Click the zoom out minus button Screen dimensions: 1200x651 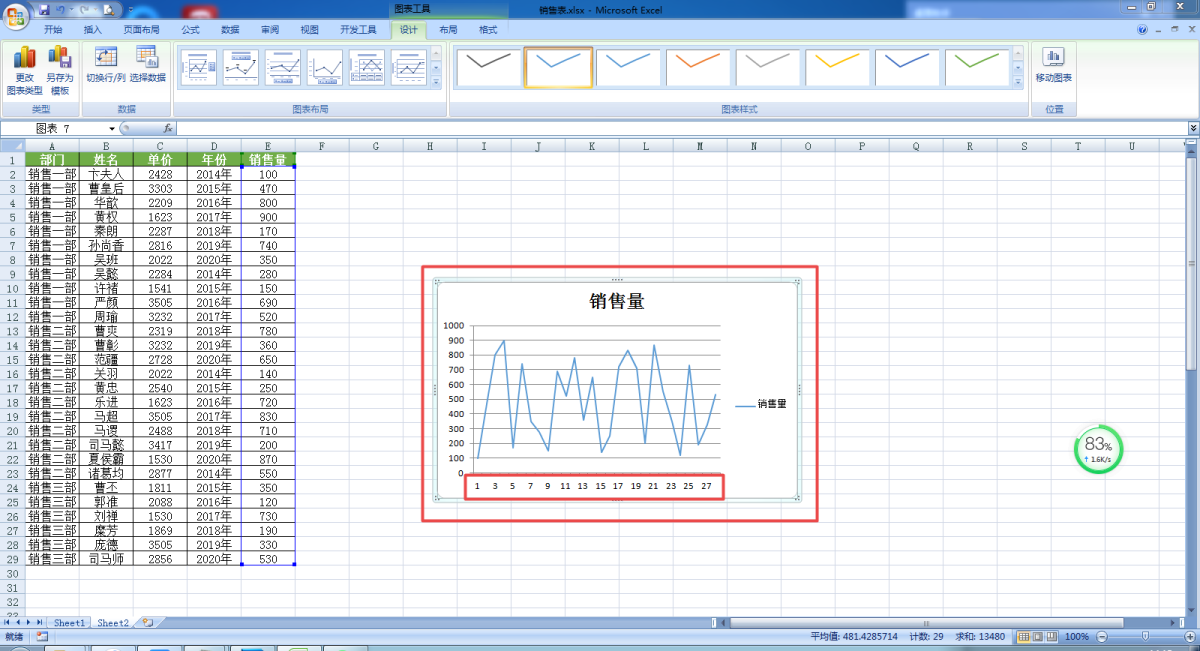[1101, 637]
